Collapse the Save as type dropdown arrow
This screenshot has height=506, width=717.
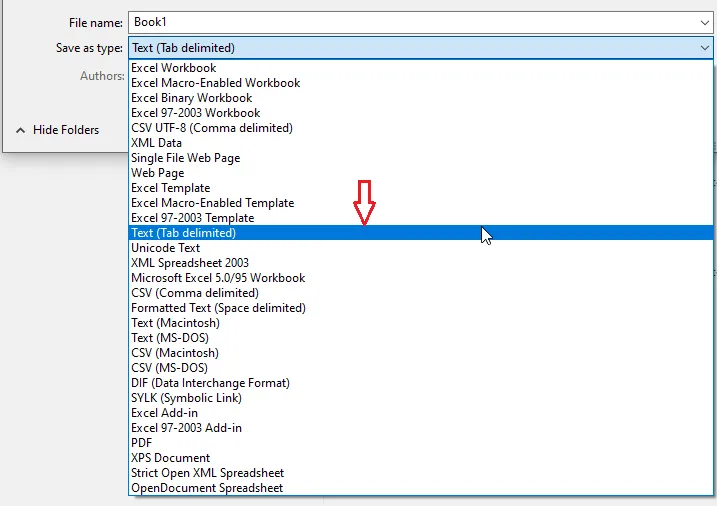pyautogui.click(x=705, y=48)
